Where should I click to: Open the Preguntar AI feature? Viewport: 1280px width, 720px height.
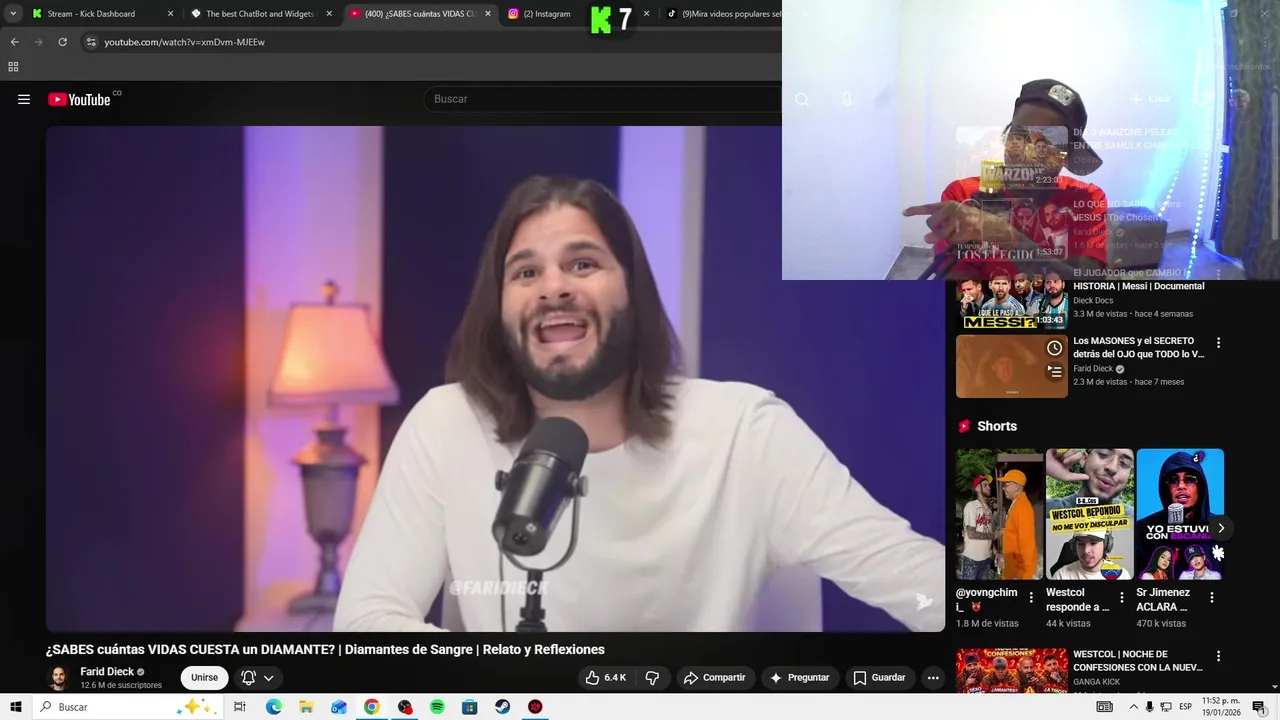coord(798,677)
